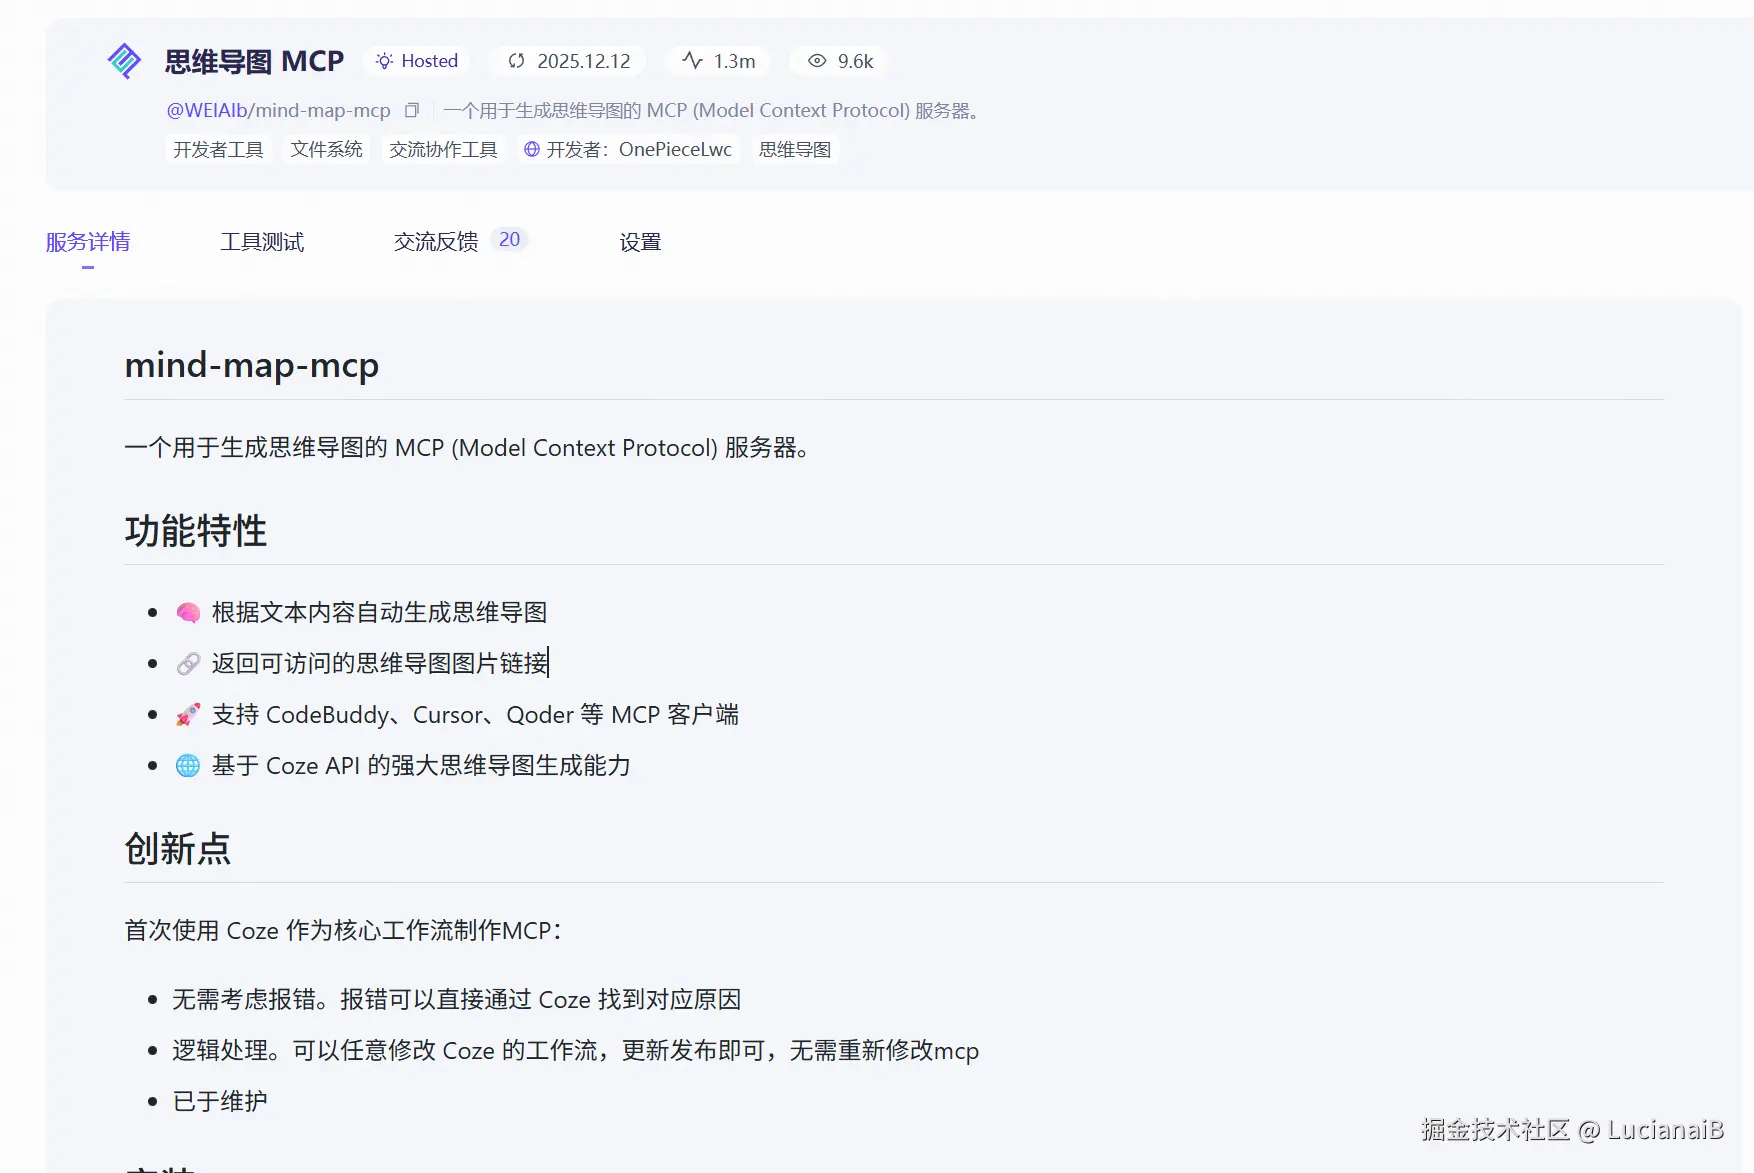Click the 开发者工具 tag
The width and height of the screenshot is (1754, 1173).
pos(219,149)
